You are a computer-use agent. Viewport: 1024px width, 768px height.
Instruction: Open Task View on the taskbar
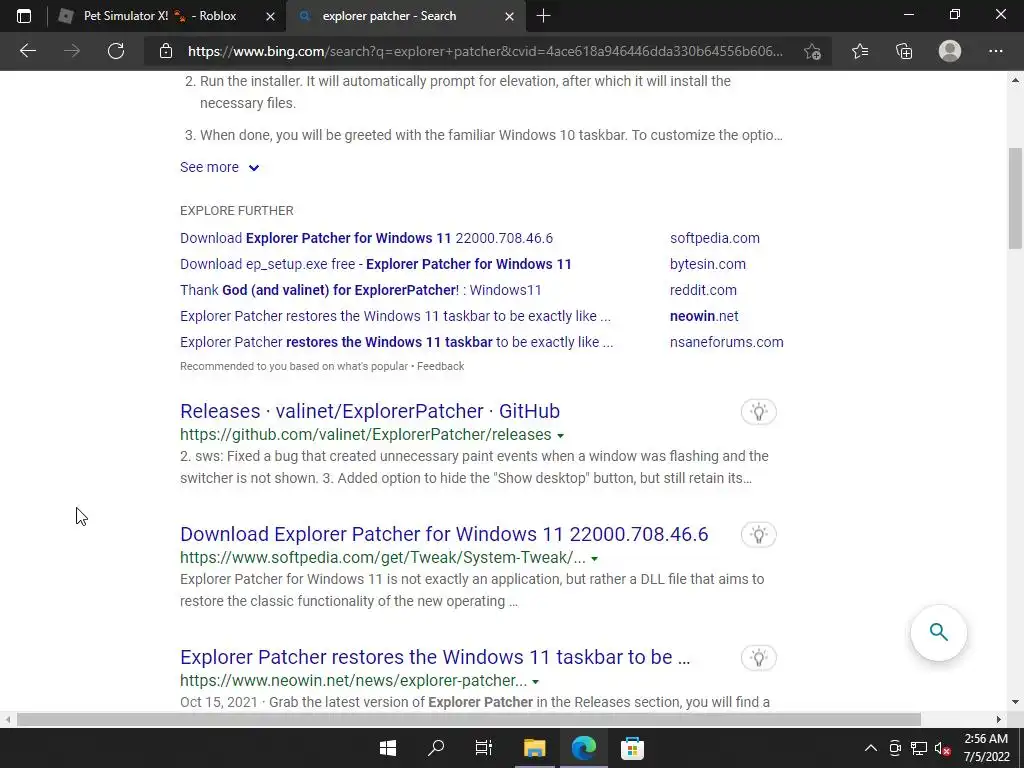coord(484,748)
